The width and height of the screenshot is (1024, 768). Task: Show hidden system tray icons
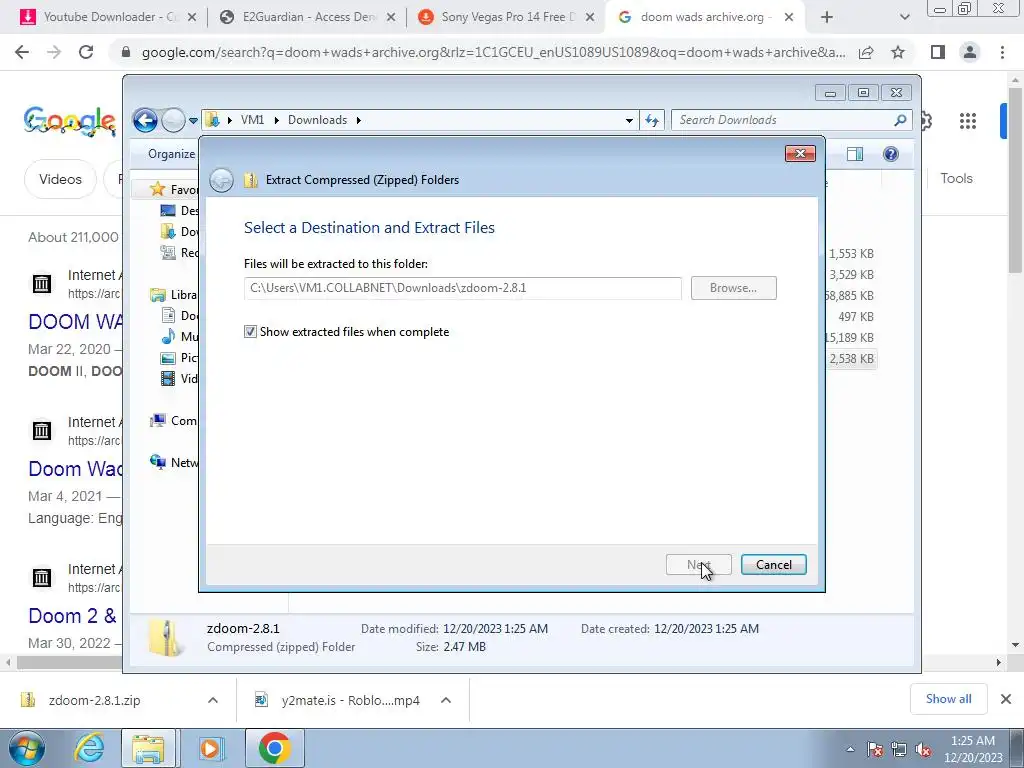[850, 749]
